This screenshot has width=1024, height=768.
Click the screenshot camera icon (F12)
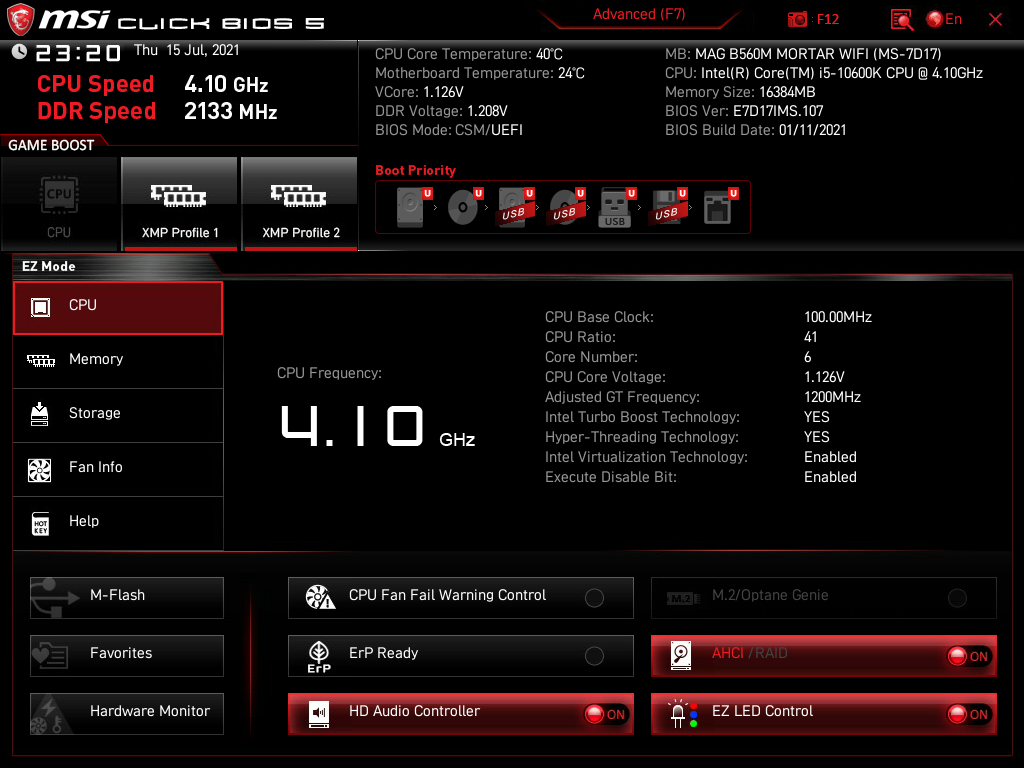[x=797, y=19]
